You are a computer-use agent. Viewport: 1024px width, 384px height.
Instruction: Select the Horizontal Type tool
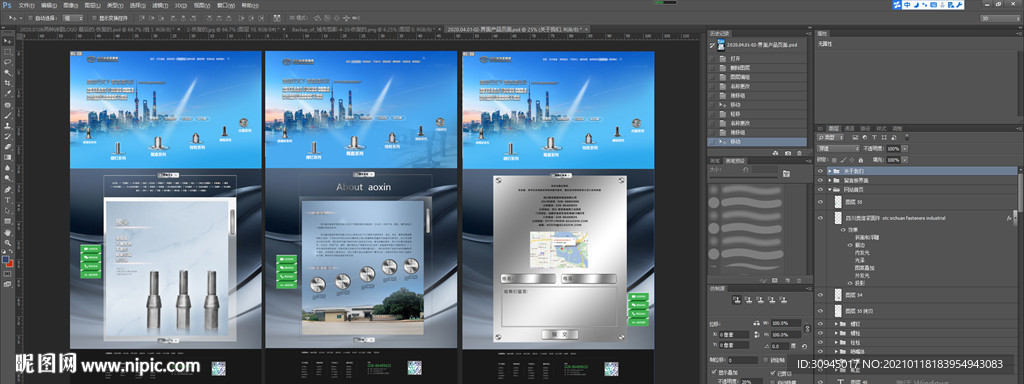pyautogui.click(x=7, y=199)
